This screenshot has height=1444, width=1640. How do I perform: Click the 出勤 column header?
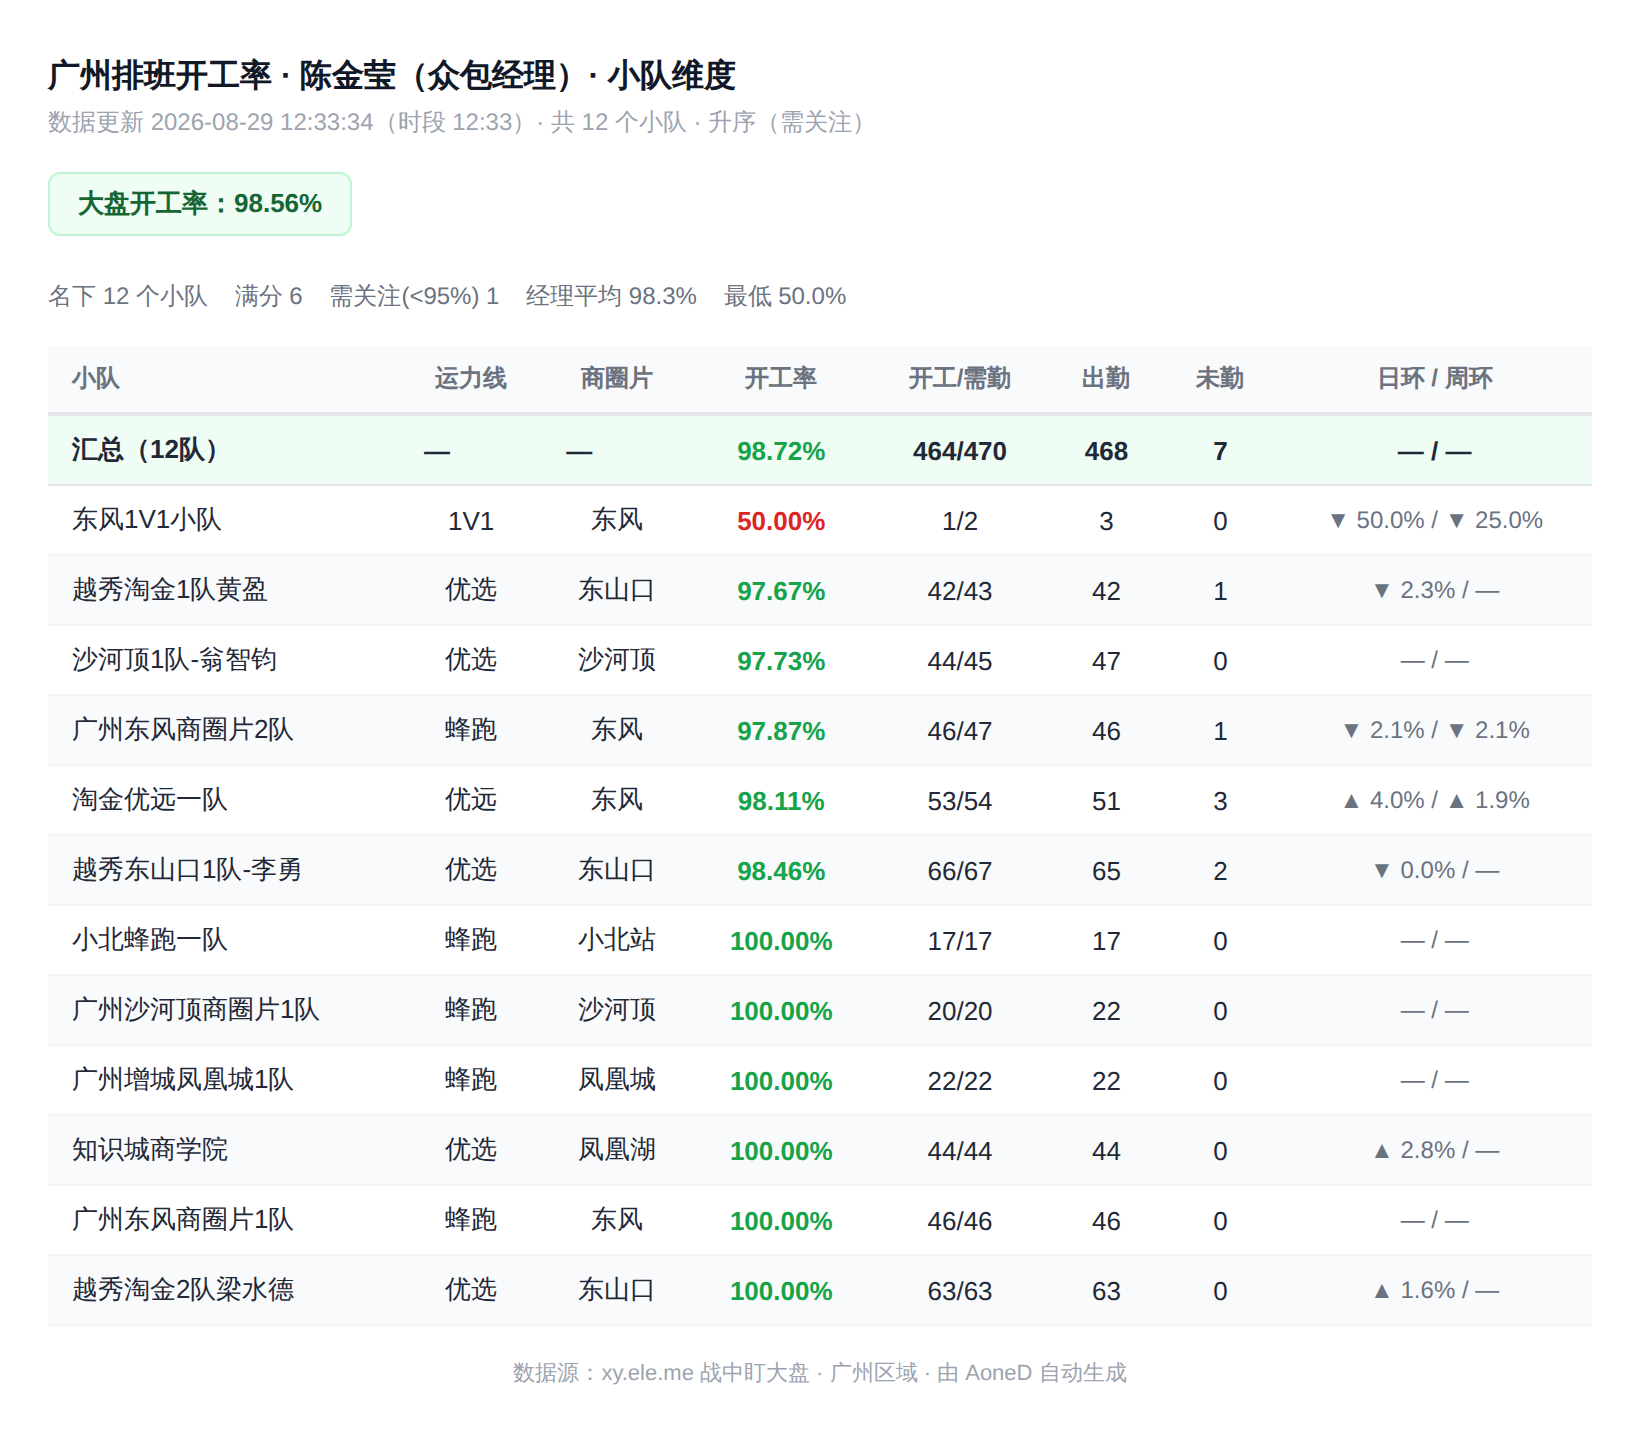tap(1106, 378)
